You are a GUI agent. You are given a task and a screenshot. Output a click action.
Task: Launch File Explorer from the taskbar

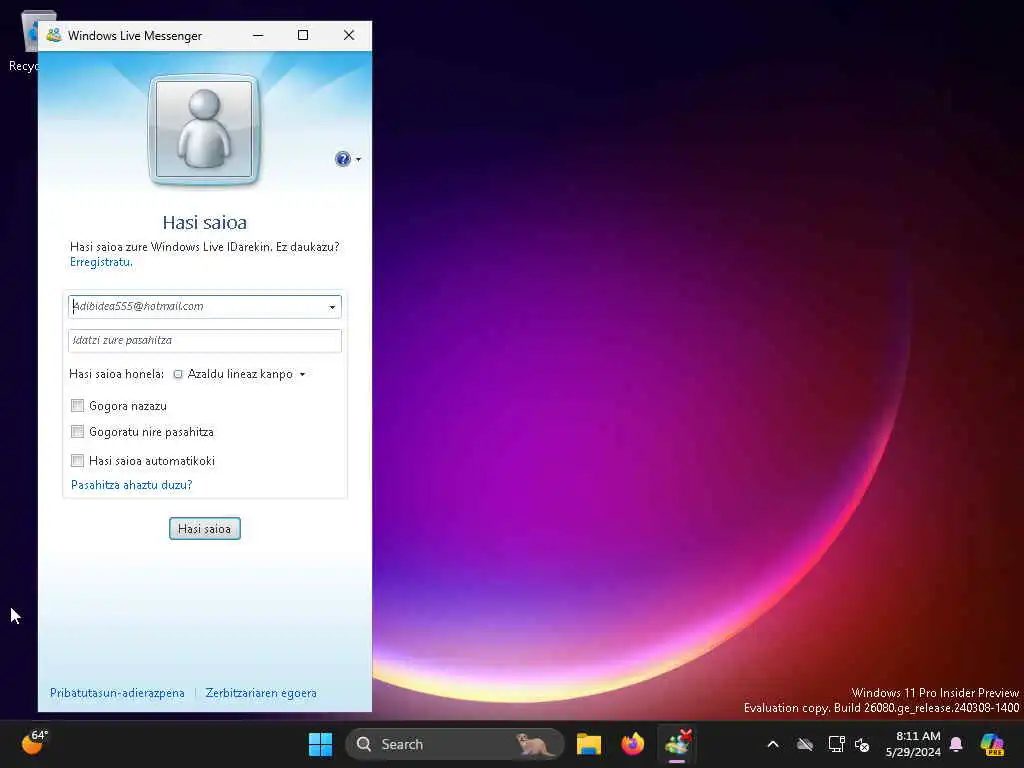coord(588,744)
